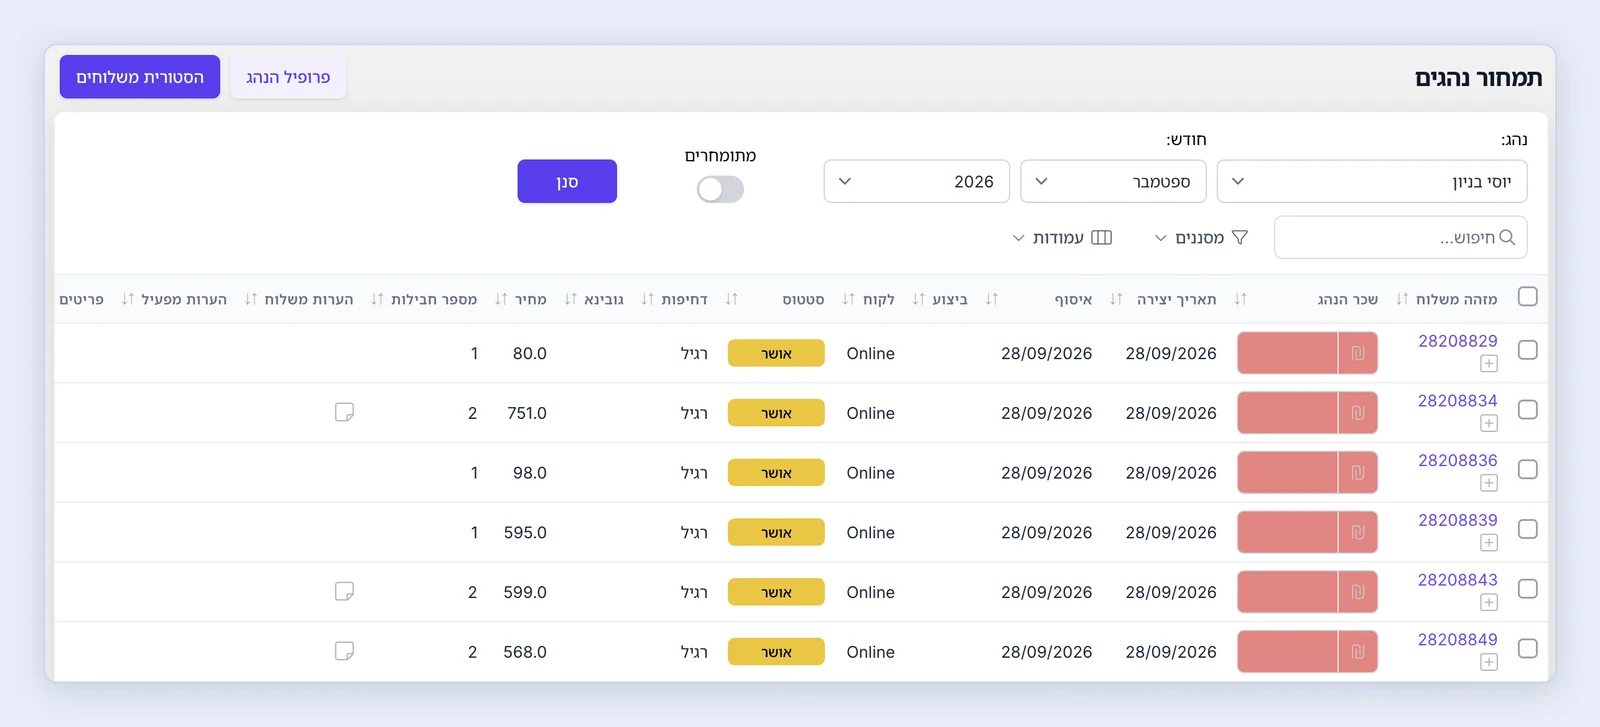This screenshot has height=727, width=1600.
Task: Check the select-all checkbox in table header
Action: tap(1527, 297)
